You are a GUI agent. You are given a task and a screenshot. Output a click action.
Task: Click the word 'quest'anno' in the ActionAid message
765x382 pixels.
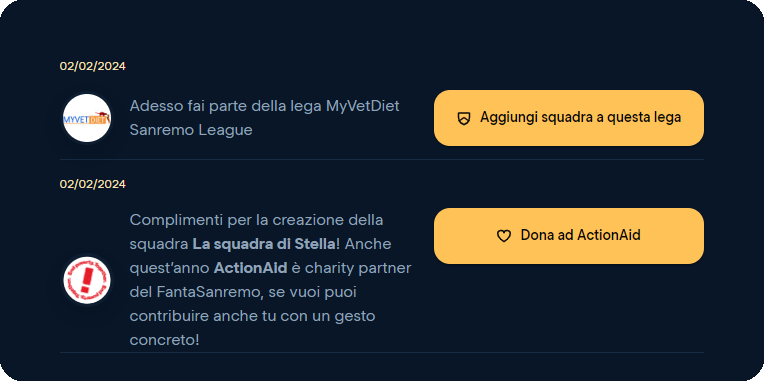tap(169, 268)
